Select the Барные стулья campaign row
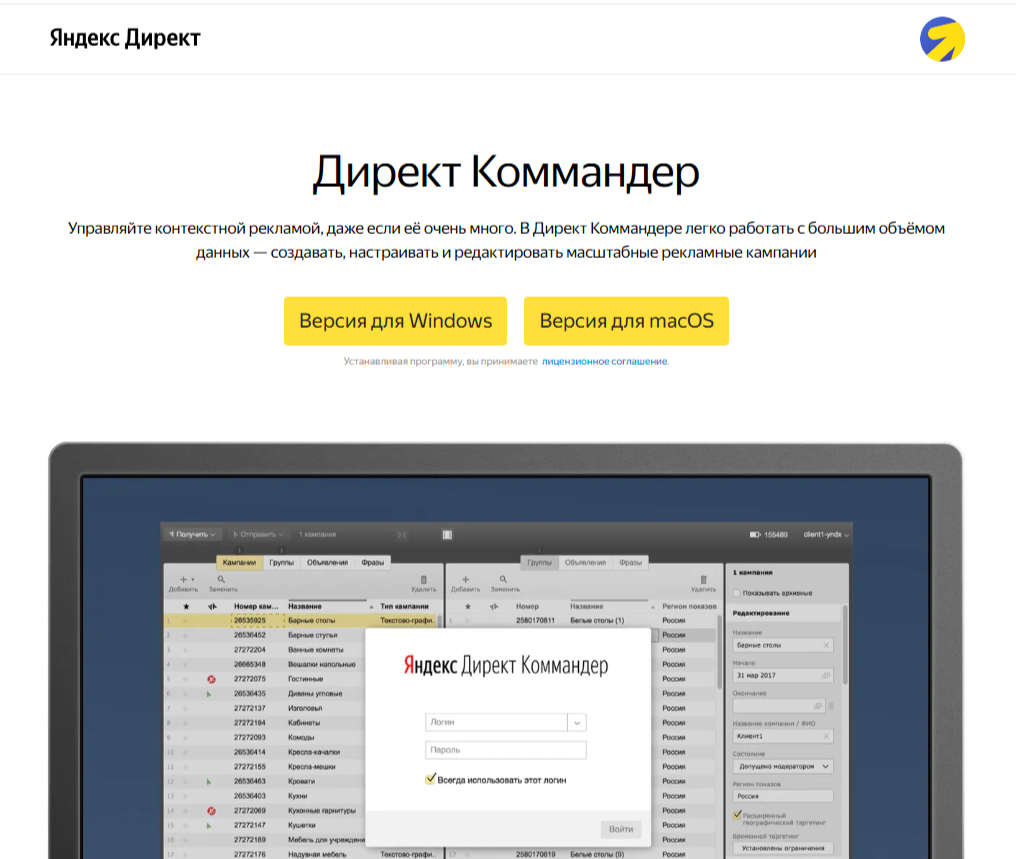The height and width of the screenshot is (859, 1016). click(x=266, y=635)
